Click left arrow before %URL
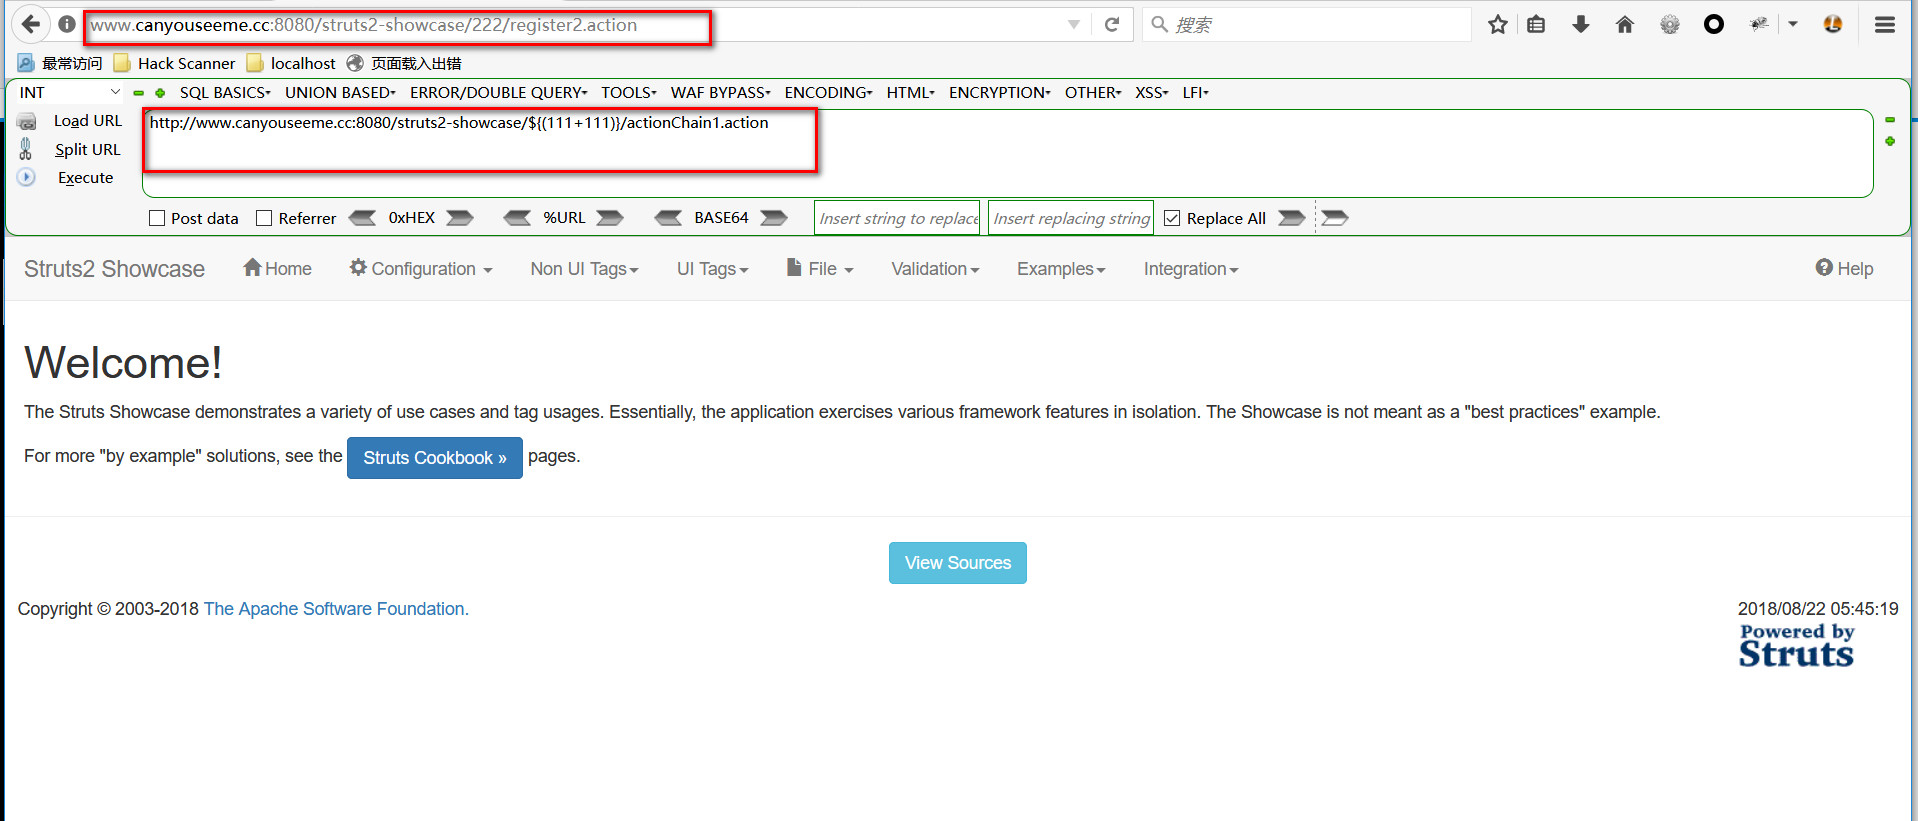 pyautogui.click(x=517, y=218)
